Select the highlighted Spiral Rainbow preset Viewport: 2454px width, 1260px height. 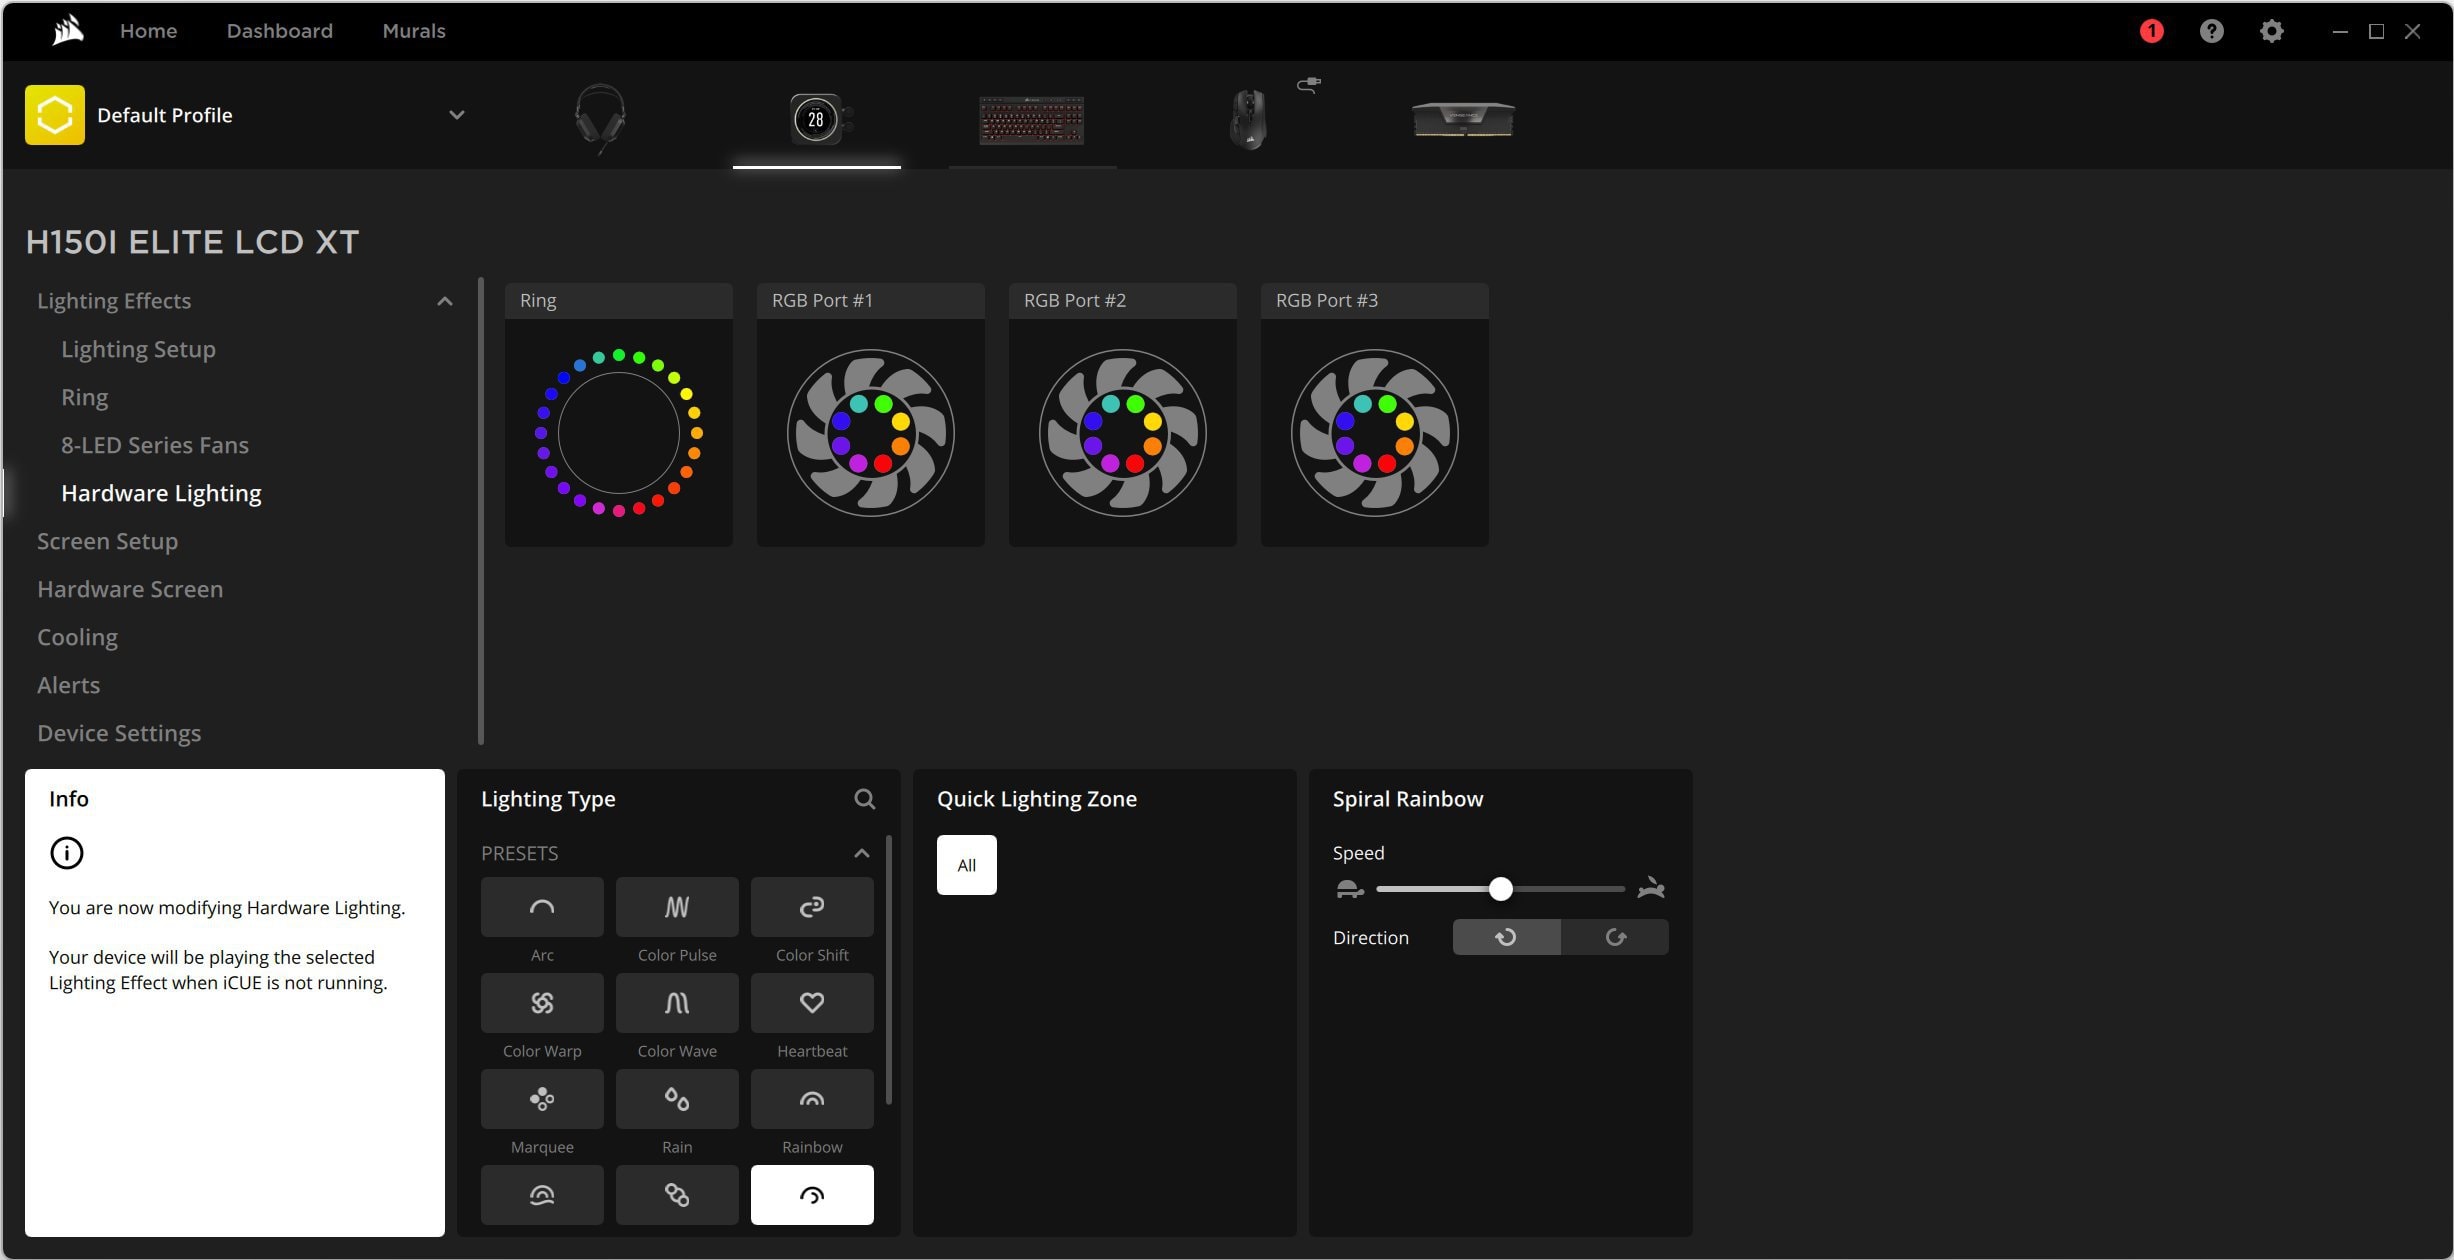tap(812, 1195)
